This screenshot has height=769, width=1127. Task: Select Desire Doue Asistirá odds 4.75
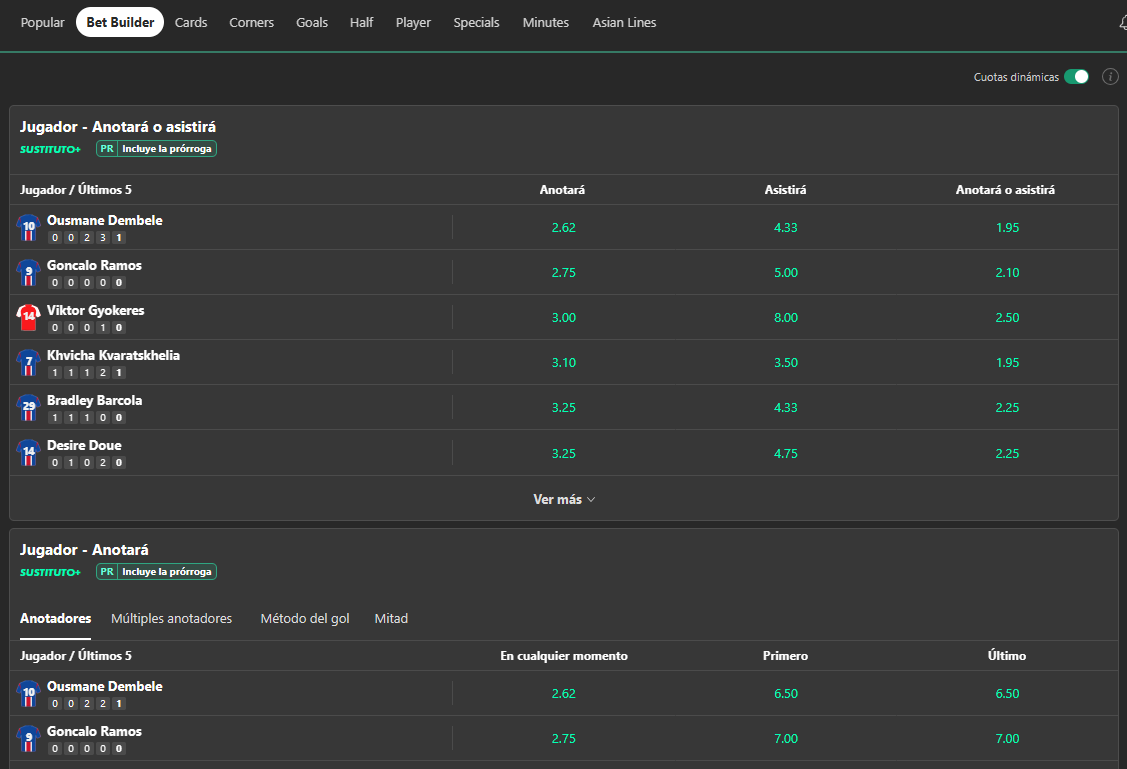pyautogui.click(x=786, y=453)
